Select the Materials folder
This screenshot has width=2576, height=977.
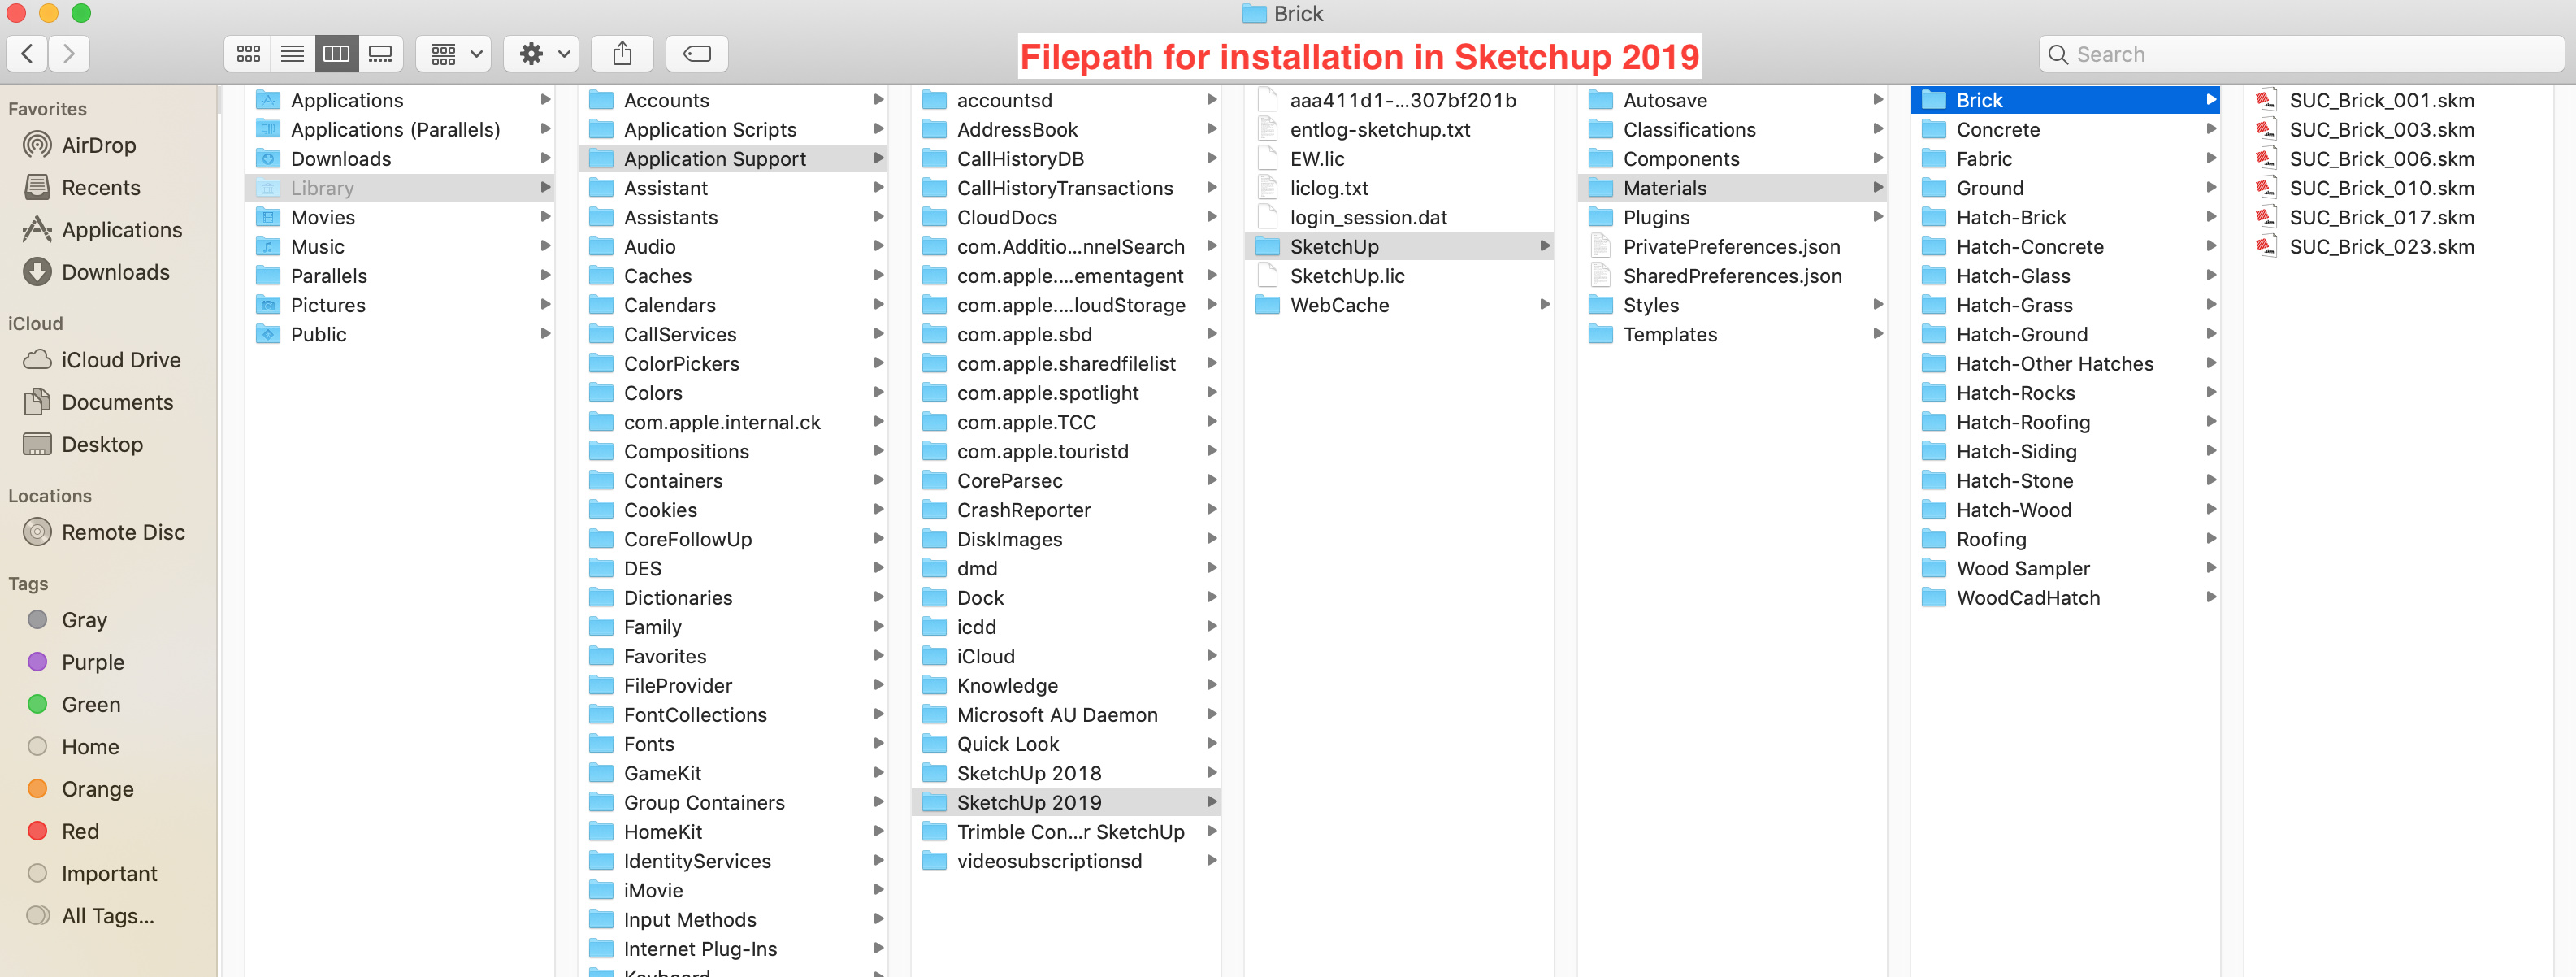click(1732, 188)
